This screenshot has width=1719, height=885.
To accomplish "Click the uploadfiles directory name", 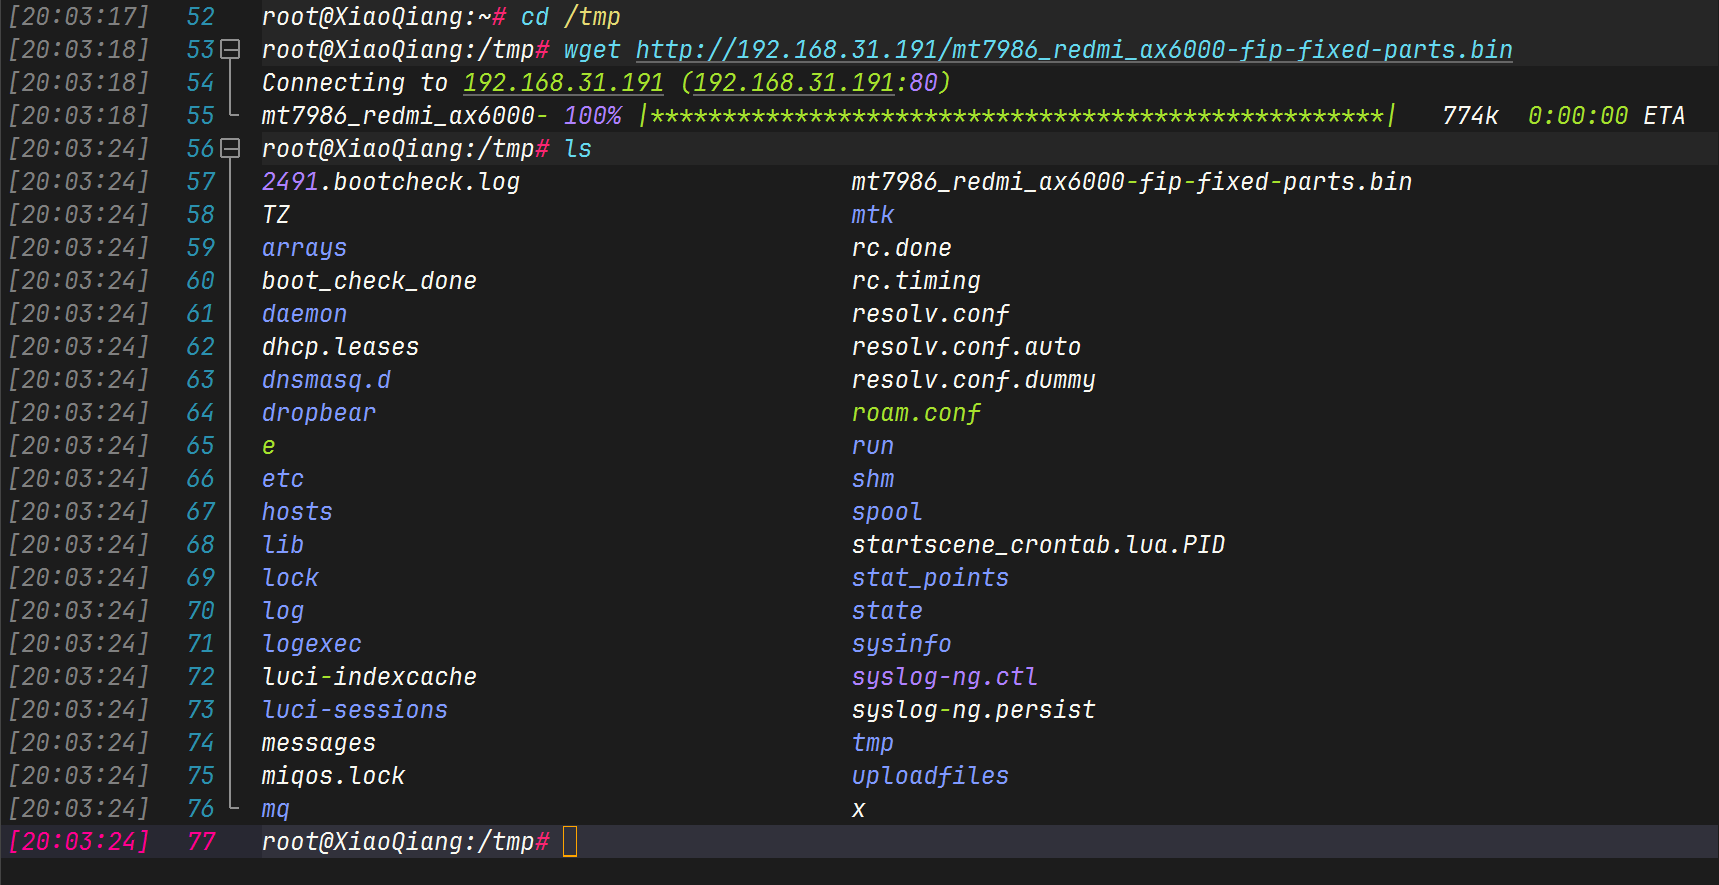I will click(x=929, y=776).
